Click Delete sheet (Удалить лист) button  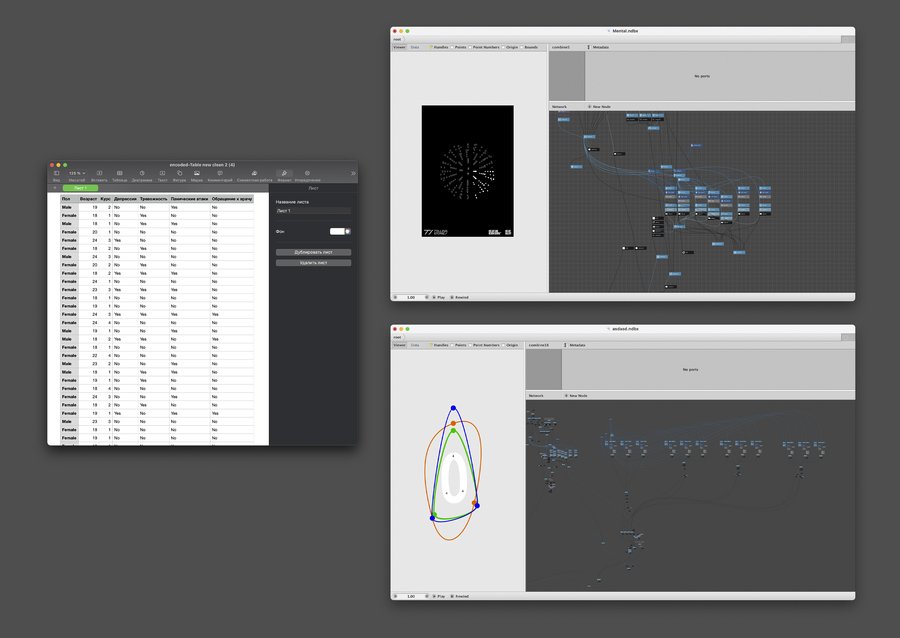click(313, 263)
